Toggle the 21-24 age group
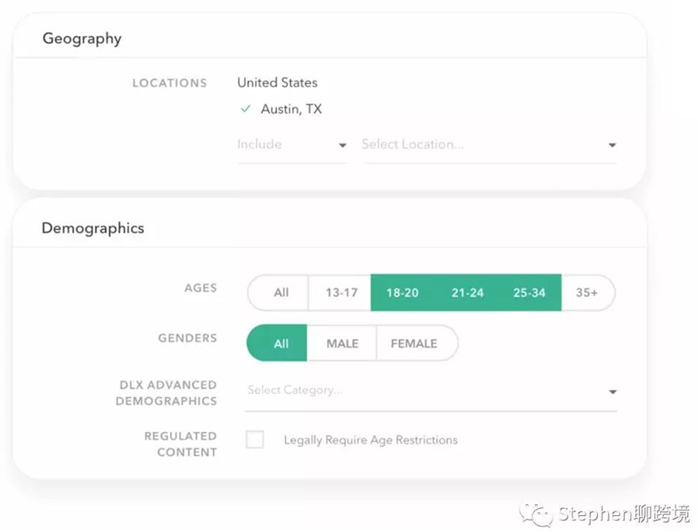Screen dimensions: 699x531 (467, 293)
